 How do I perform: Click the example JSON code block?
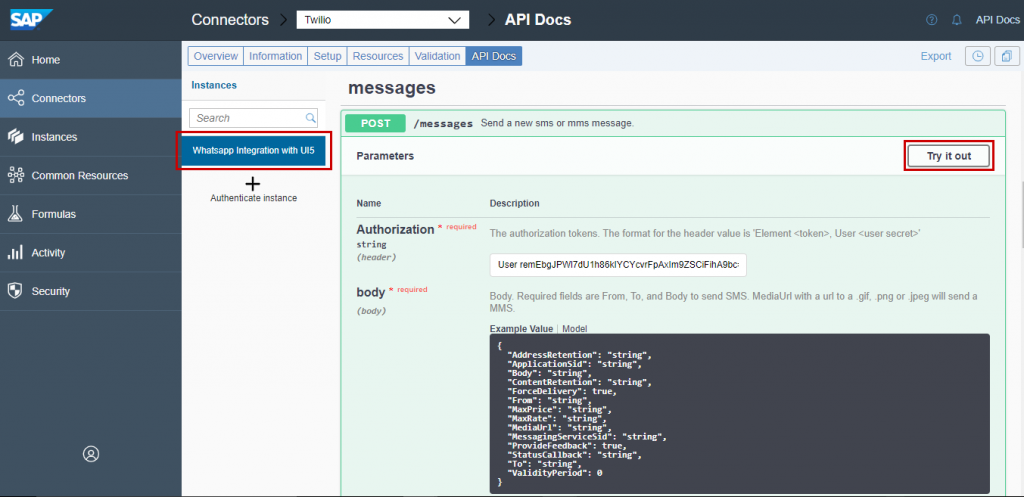pos(739,413)
